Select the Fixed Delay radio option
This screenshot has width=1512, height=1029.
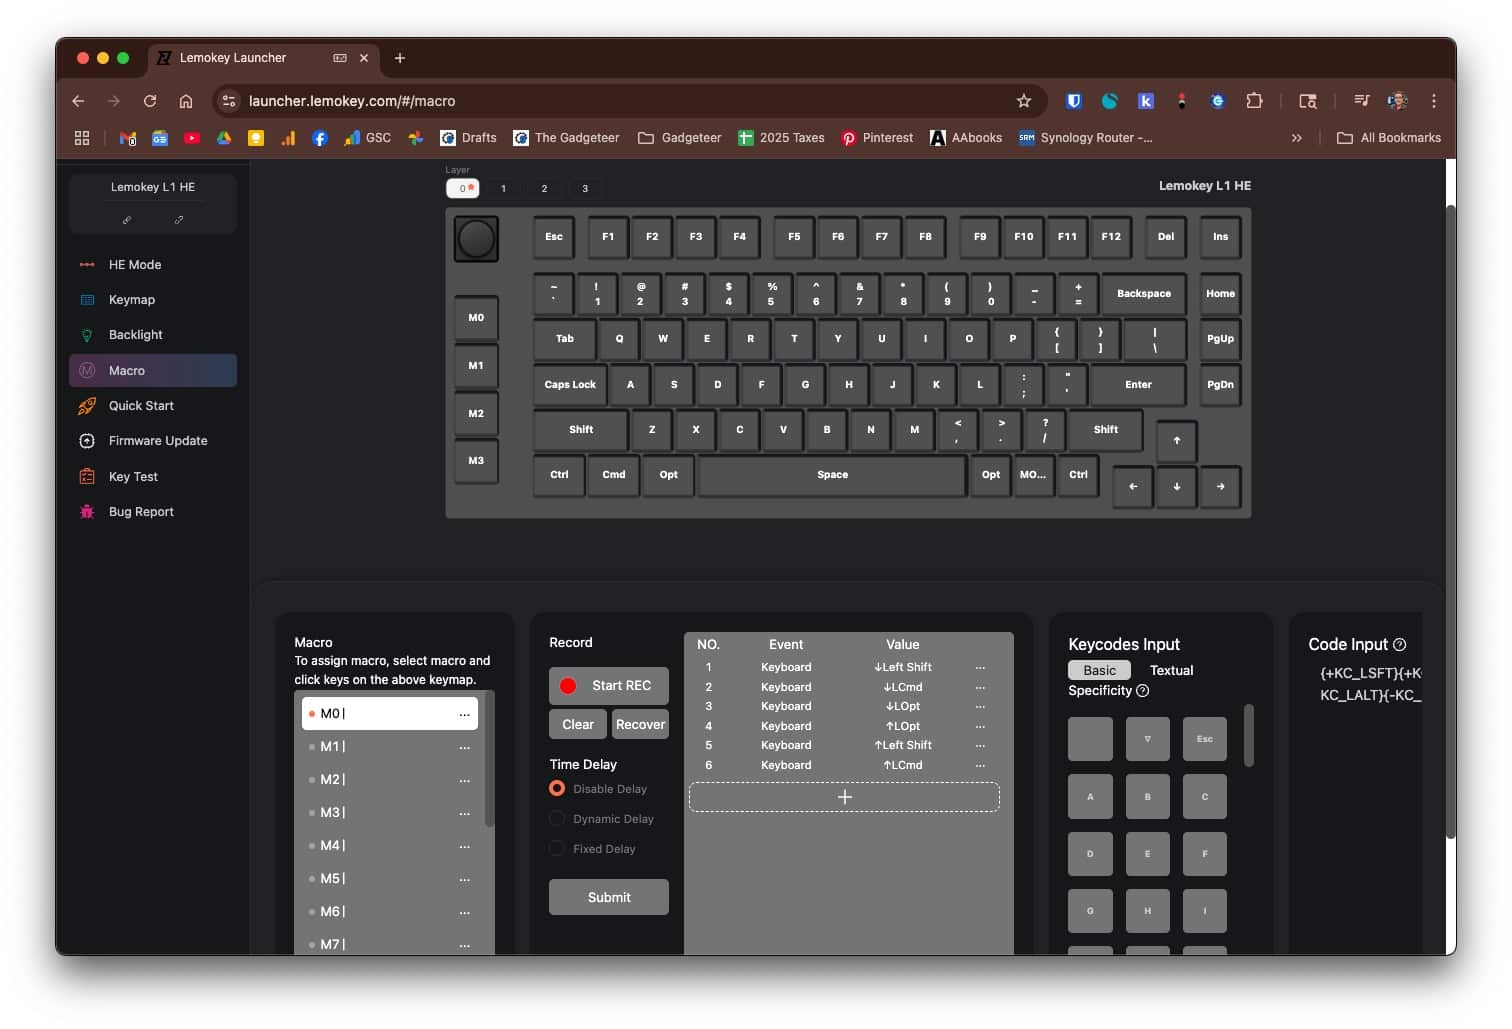coord(557,849)
